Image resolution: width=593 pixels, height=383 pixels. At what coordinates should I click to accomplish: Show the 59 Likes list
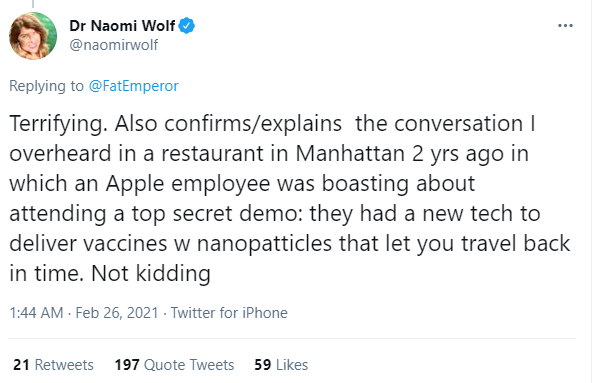click(281, 365)
